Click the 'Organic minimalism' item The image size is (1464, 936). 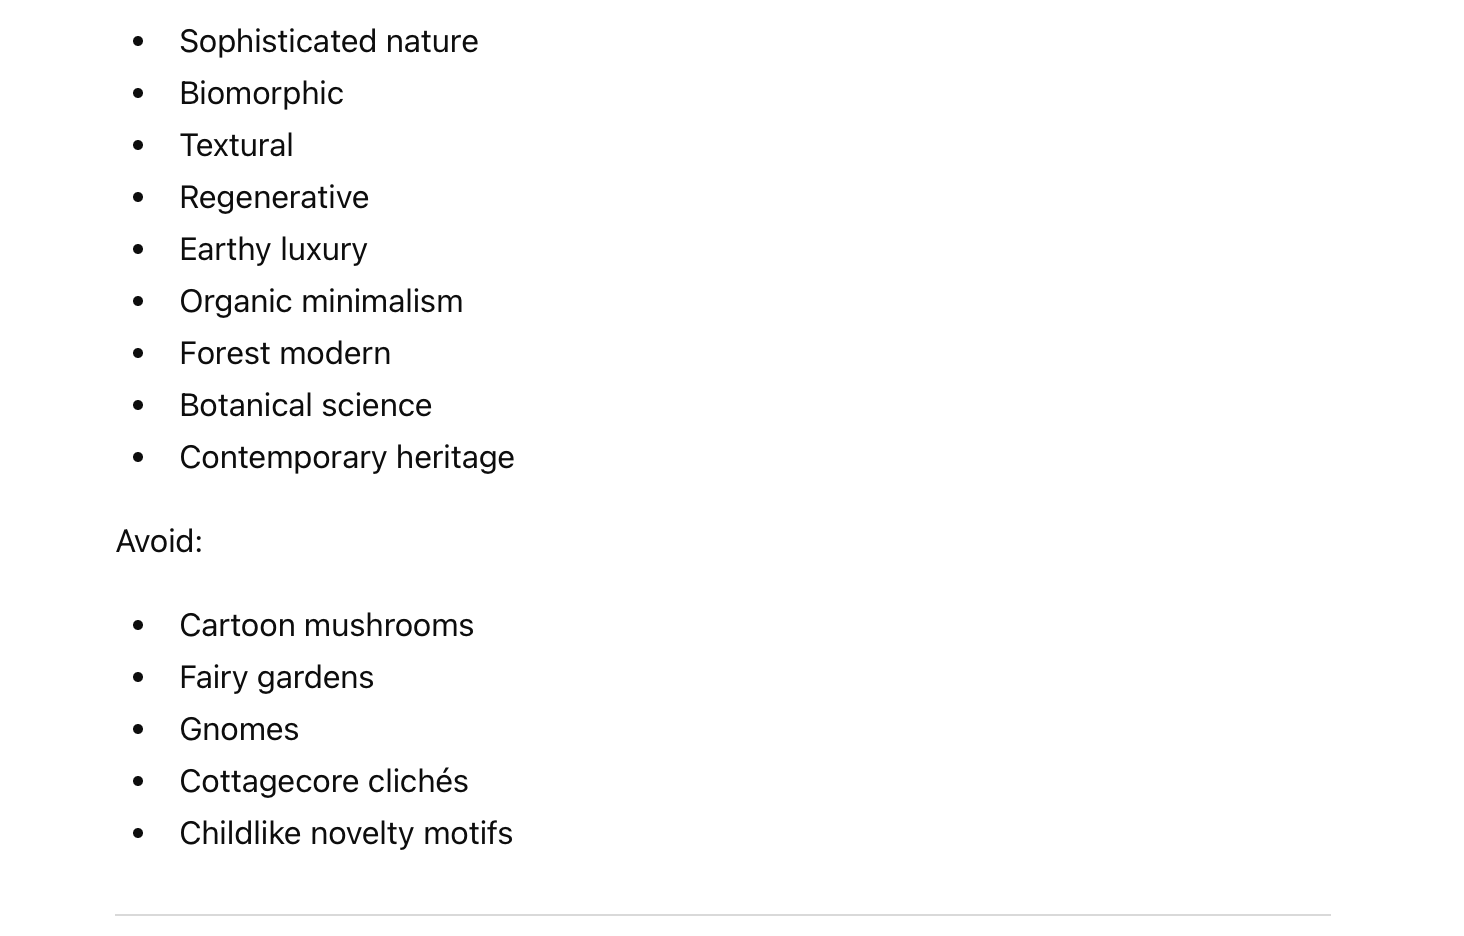point(321,301)
